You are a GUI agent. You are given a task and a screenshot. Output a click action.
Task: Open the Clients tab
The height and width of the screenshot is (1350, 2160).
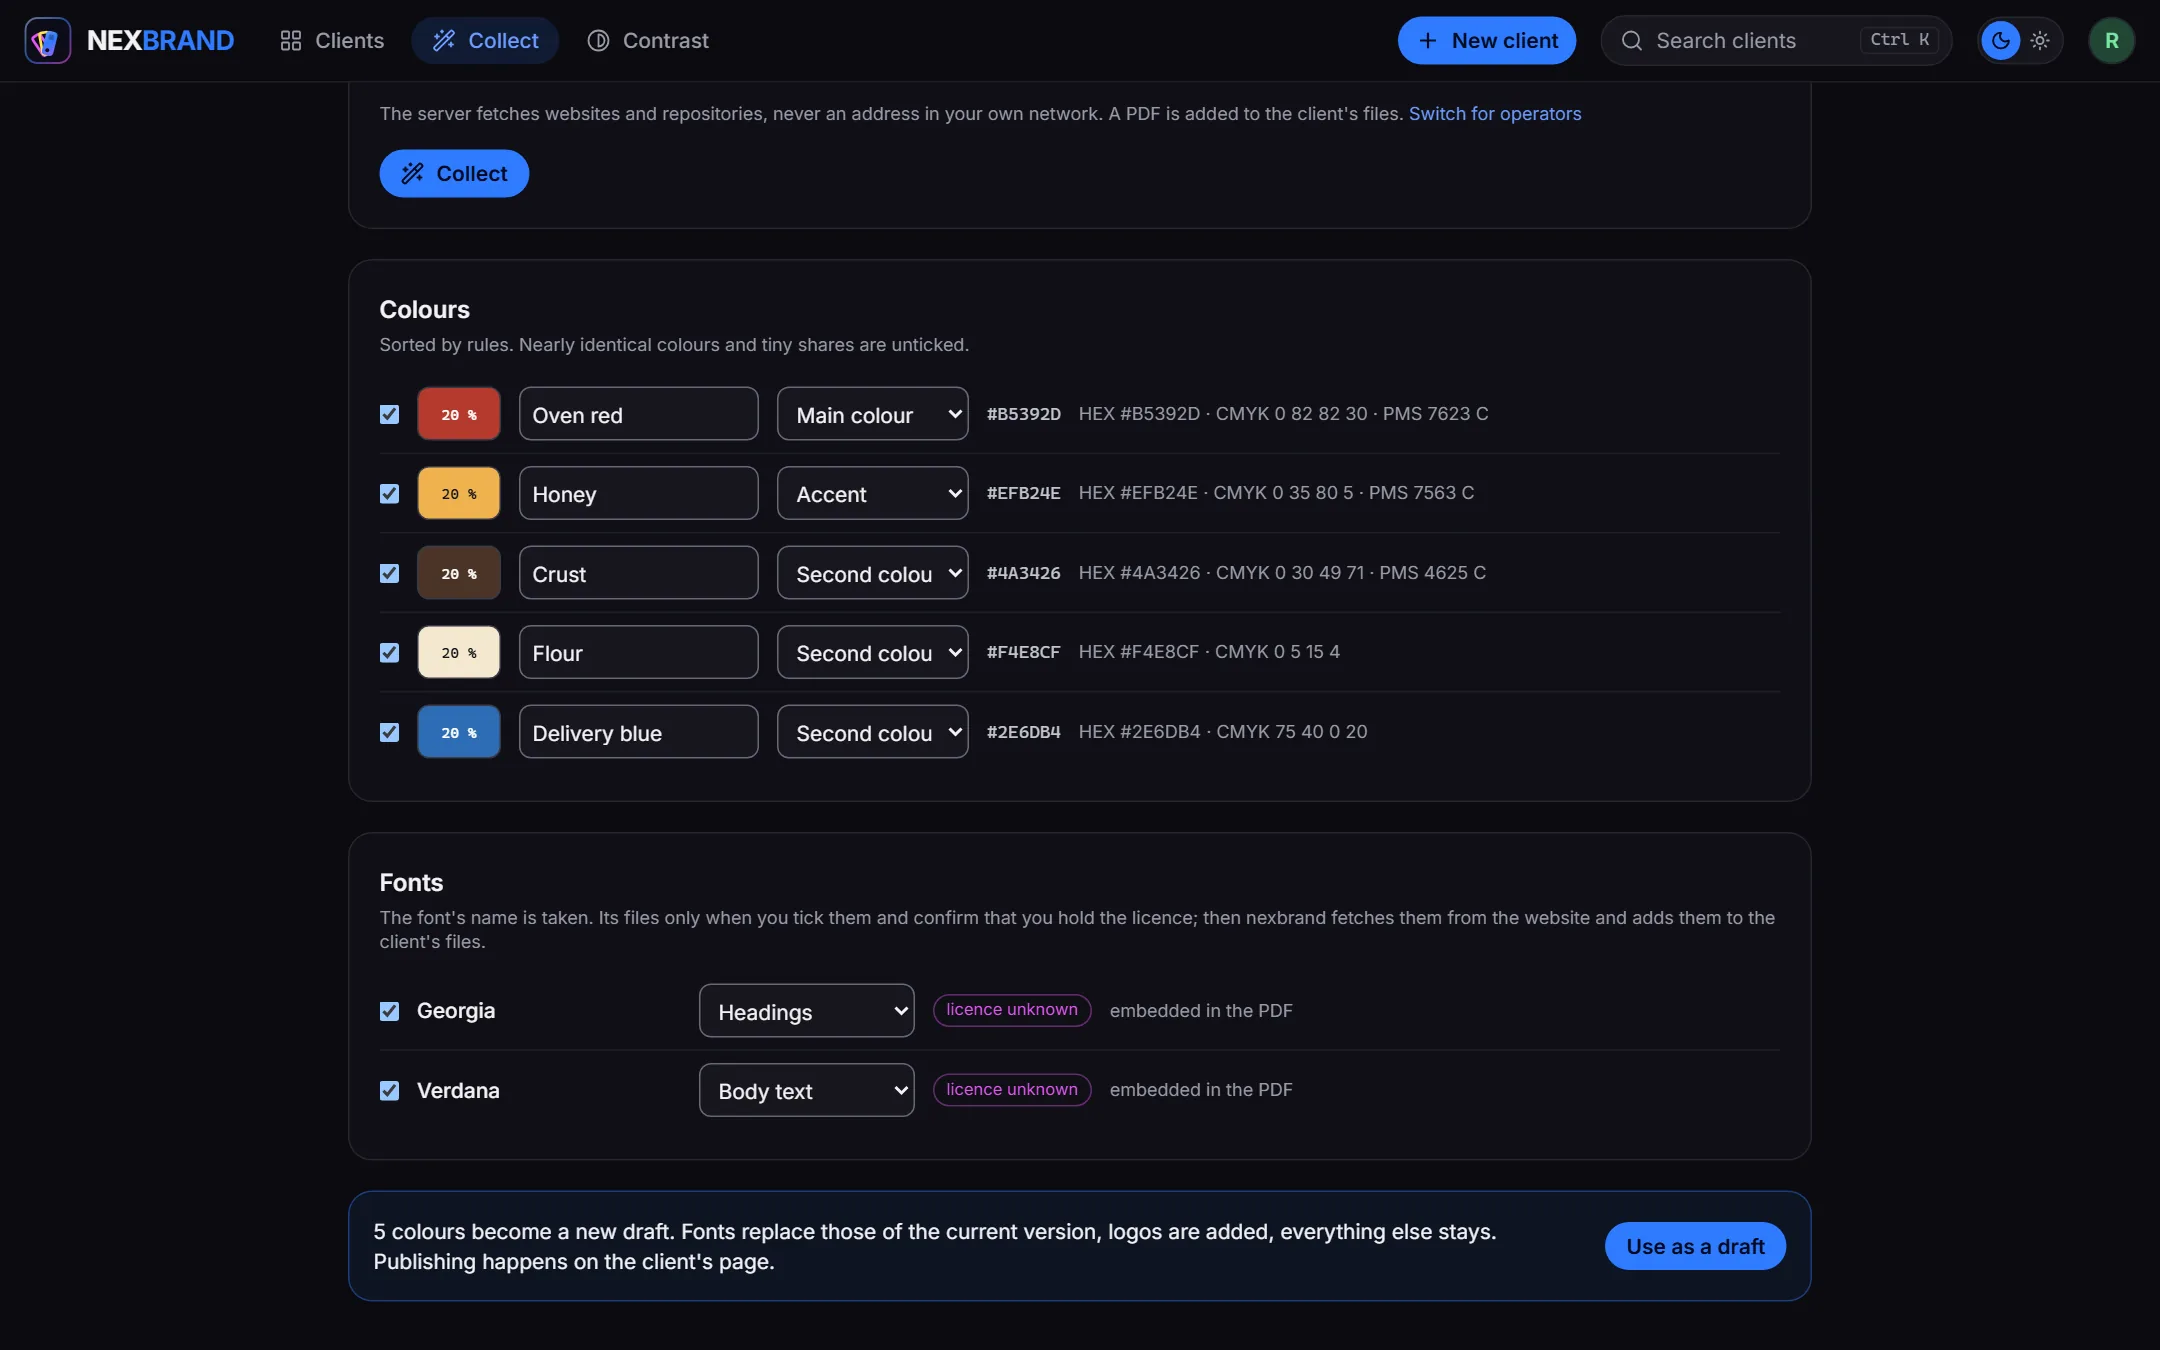coord(331,40)
